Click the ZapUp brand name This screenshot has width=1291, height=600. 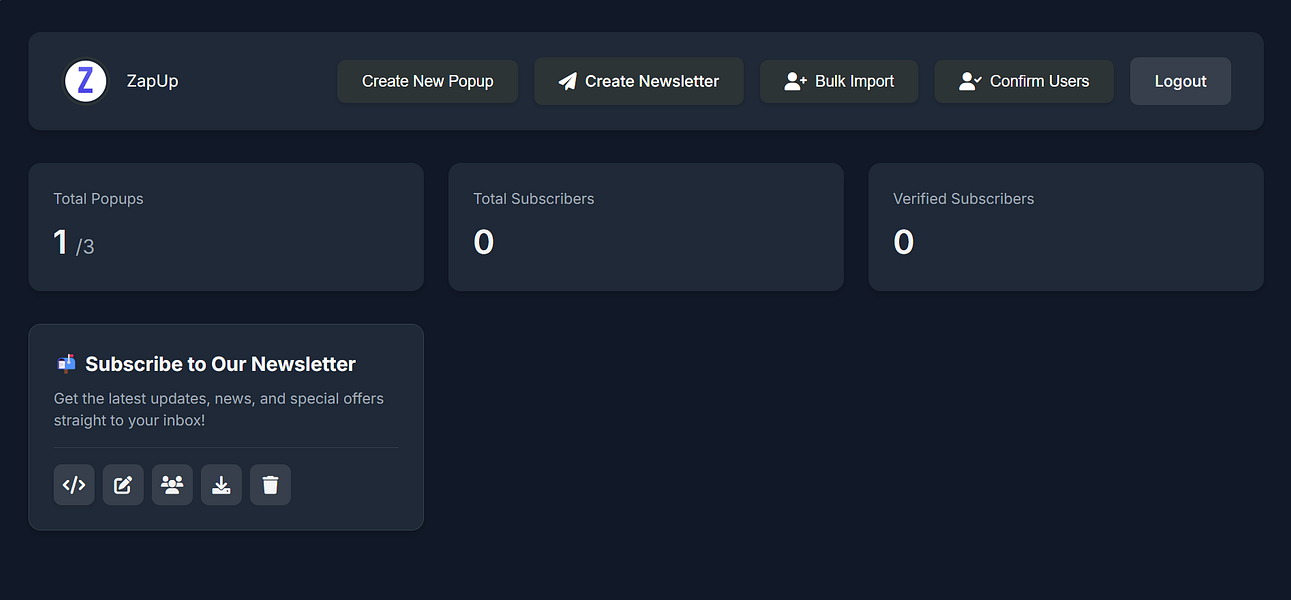click(x=153, y=81)
